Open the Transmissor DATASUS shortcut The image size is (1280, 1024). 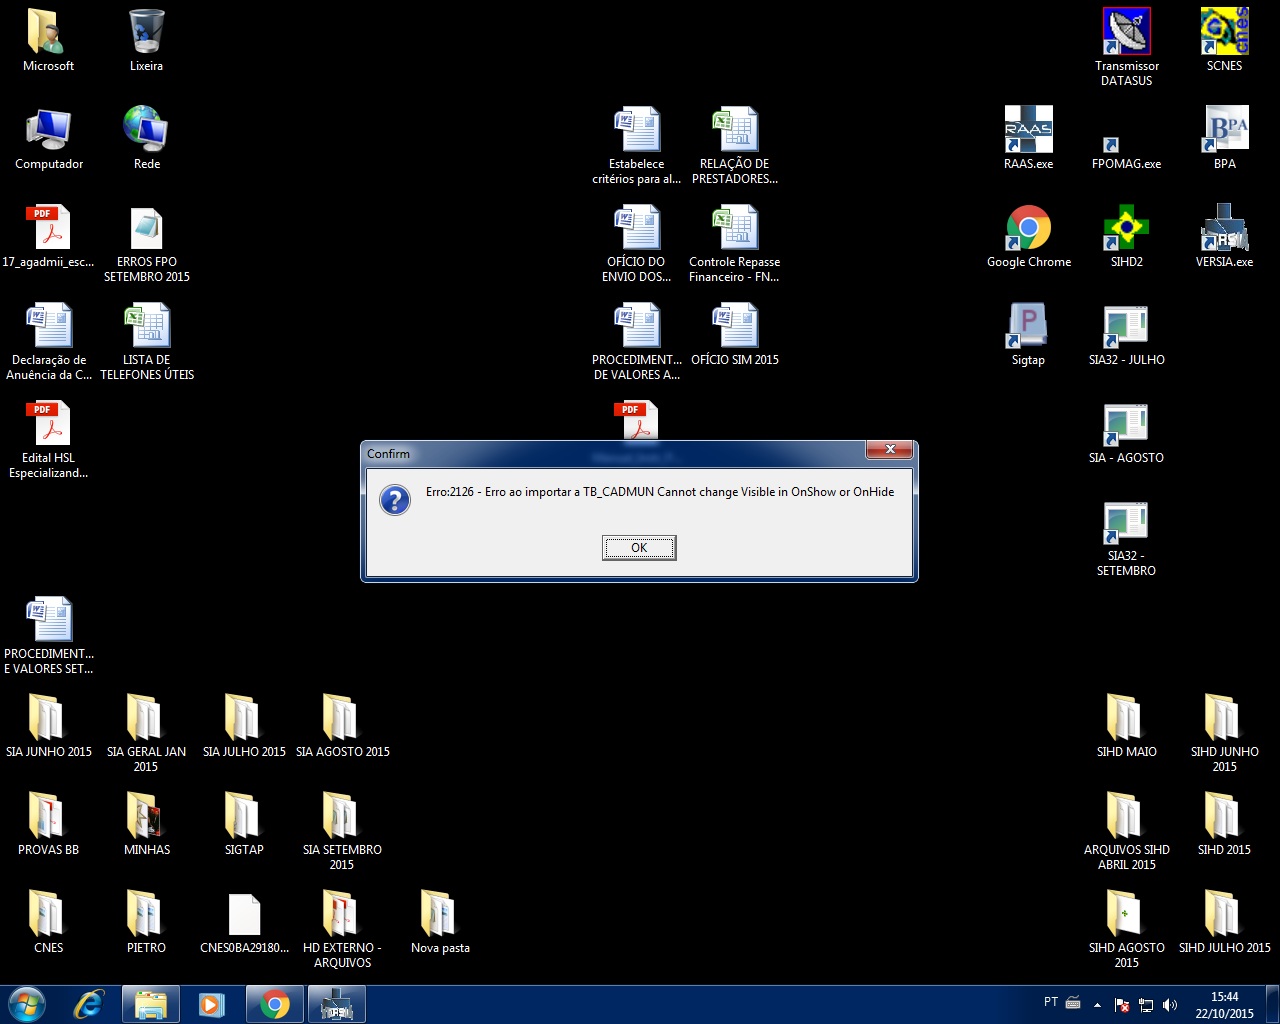point(1126,32)
